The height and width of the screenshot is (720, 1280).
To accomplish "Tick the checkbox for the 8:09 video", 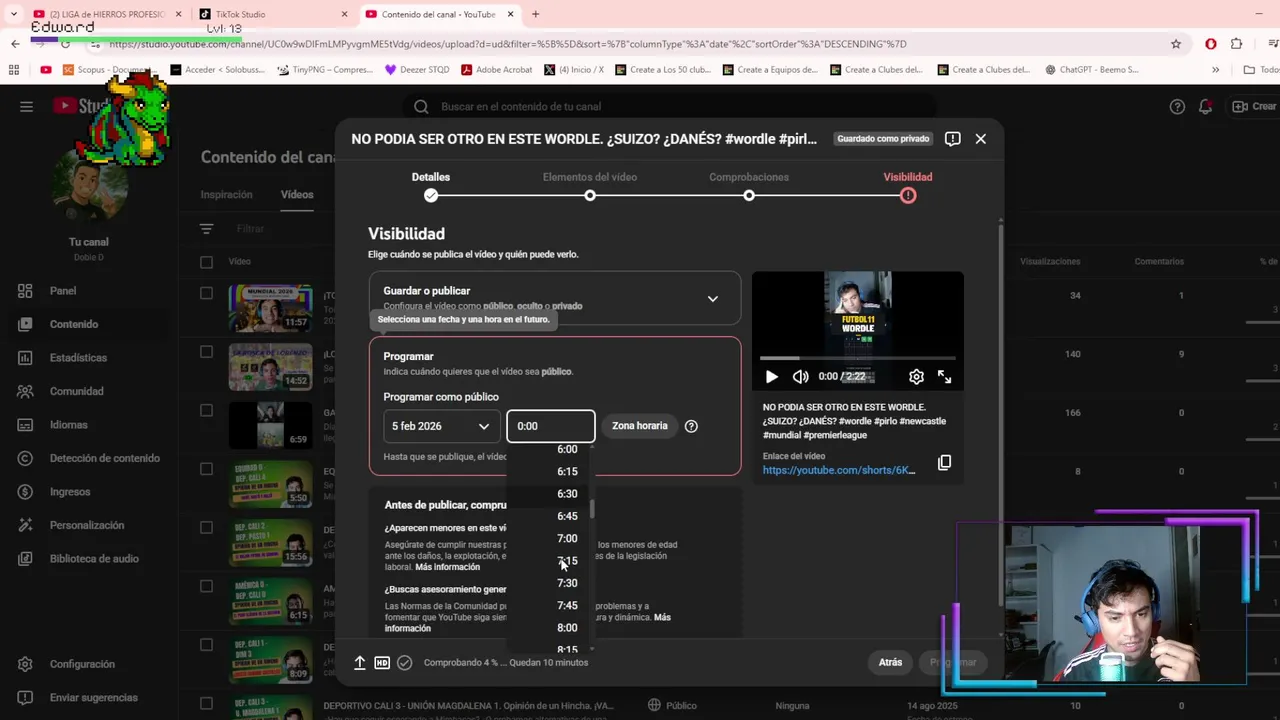I will coord(206,644).
